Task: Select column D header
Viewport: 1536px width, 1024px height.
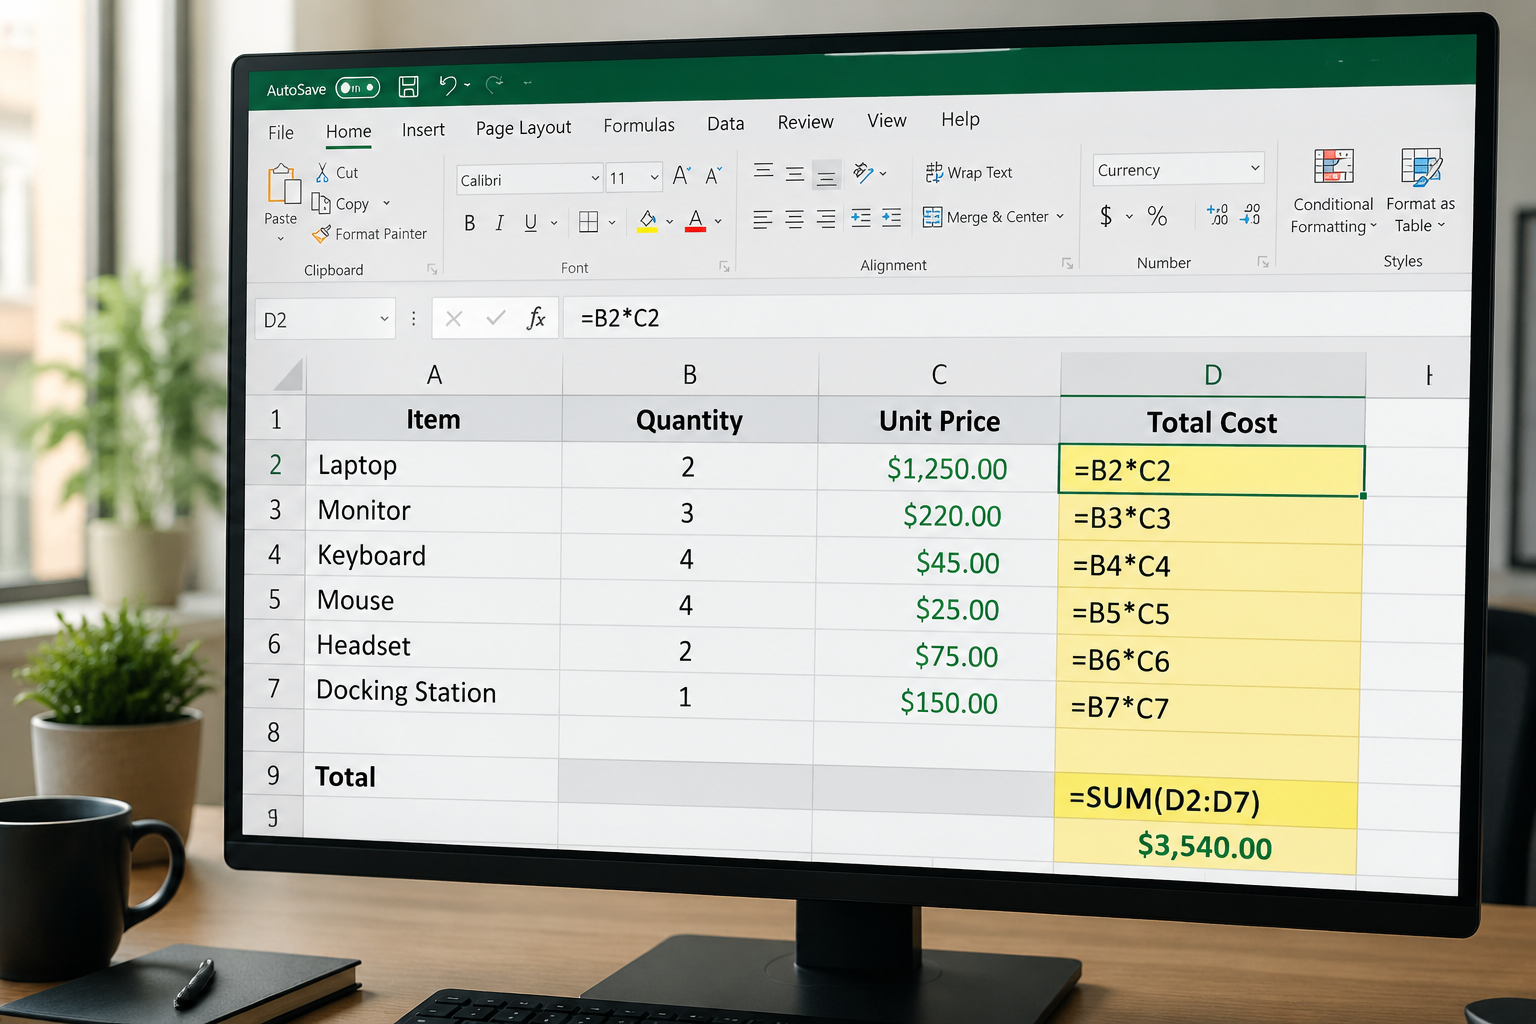Action: [x=1212, y=375]
